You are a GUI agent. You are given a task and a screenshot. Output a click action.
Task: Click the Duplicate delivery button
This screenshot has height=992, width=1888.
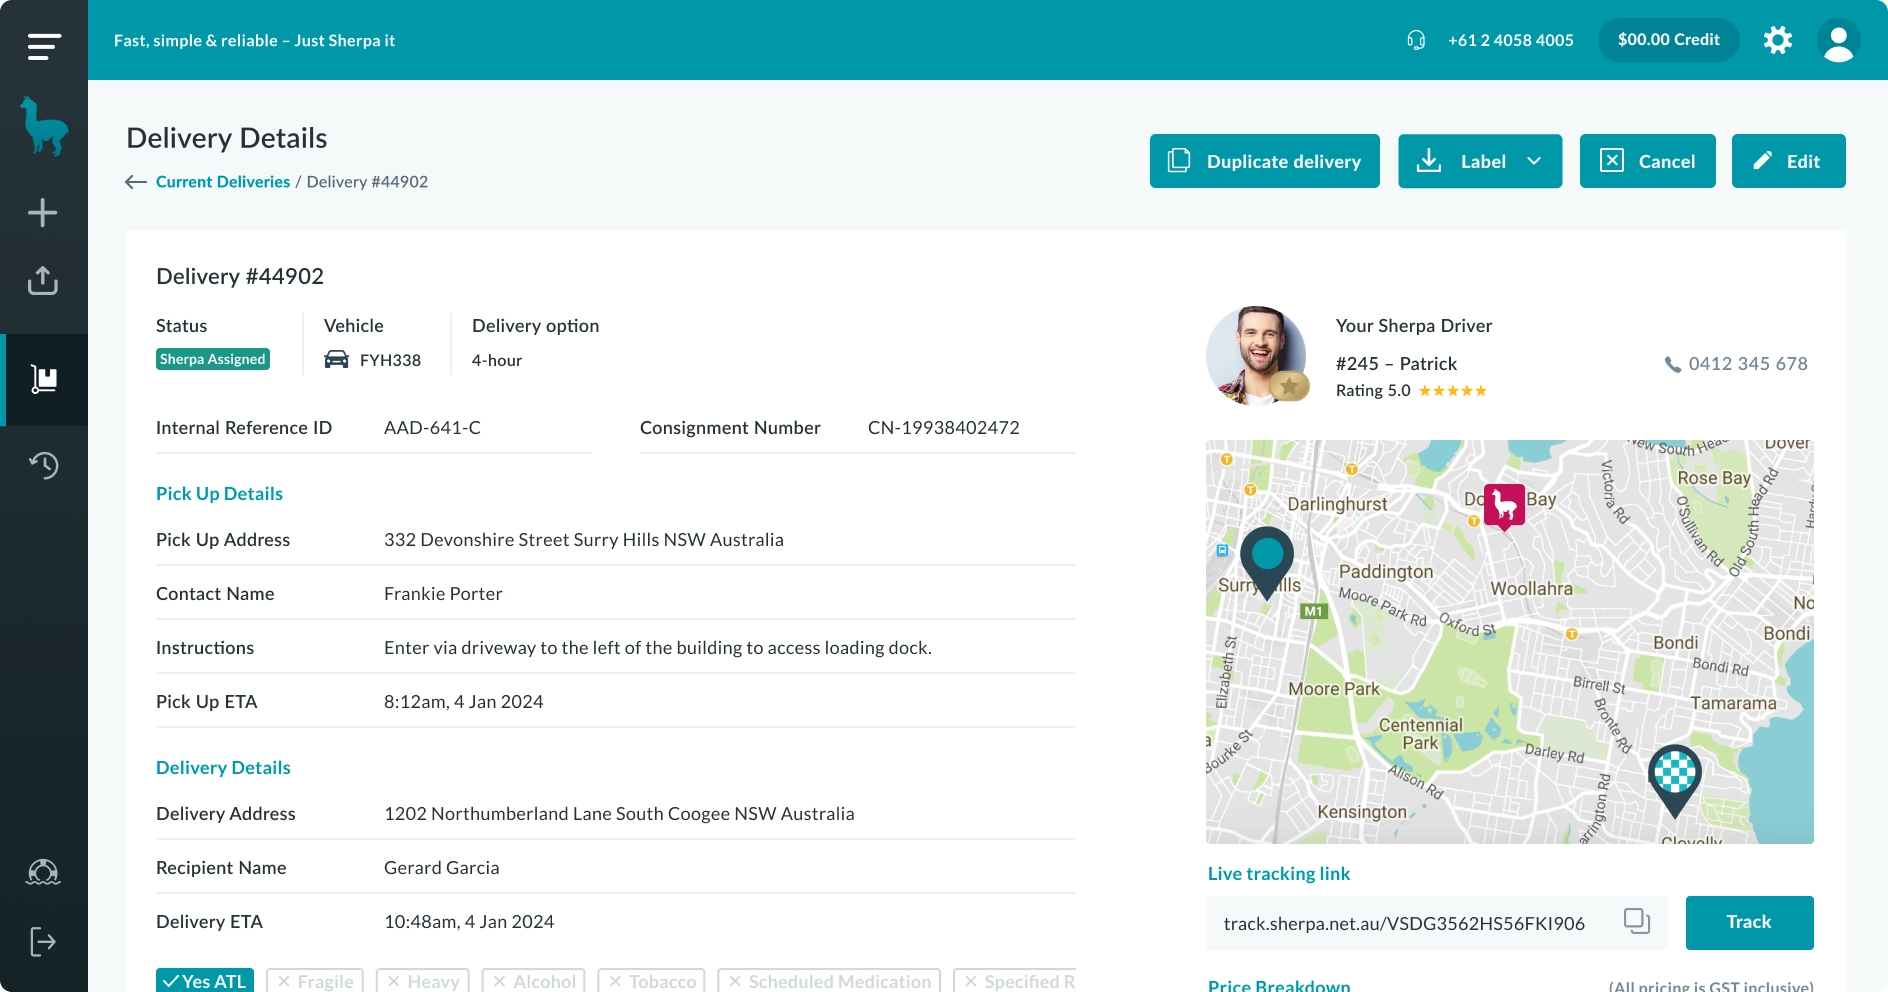point(1264,161)
